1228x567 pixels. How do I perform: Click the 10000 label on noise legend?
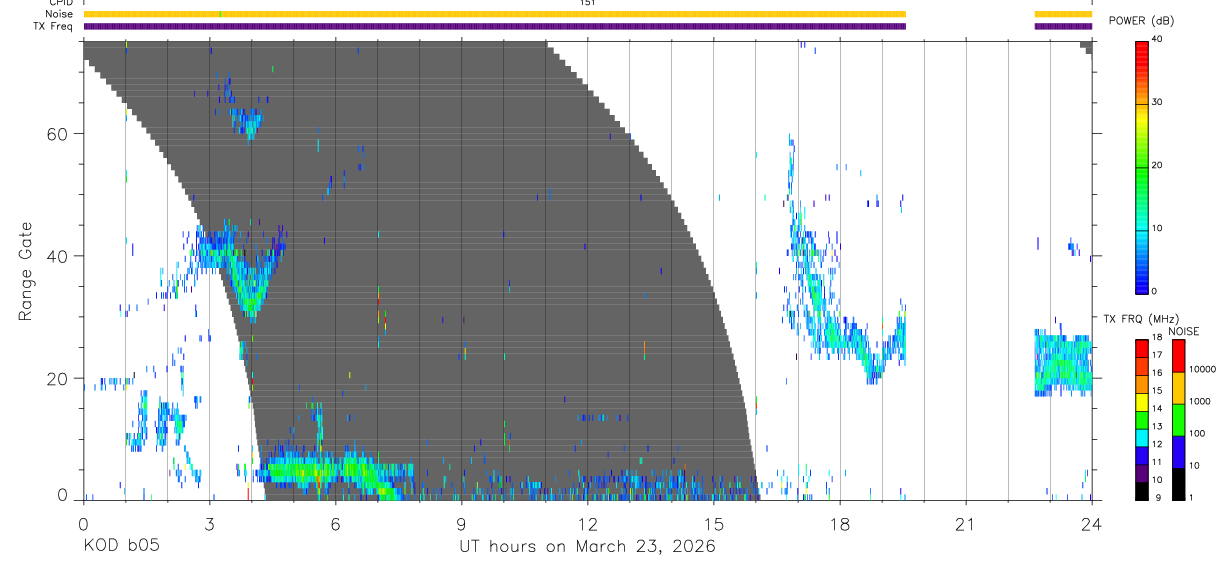[1202, 369]
